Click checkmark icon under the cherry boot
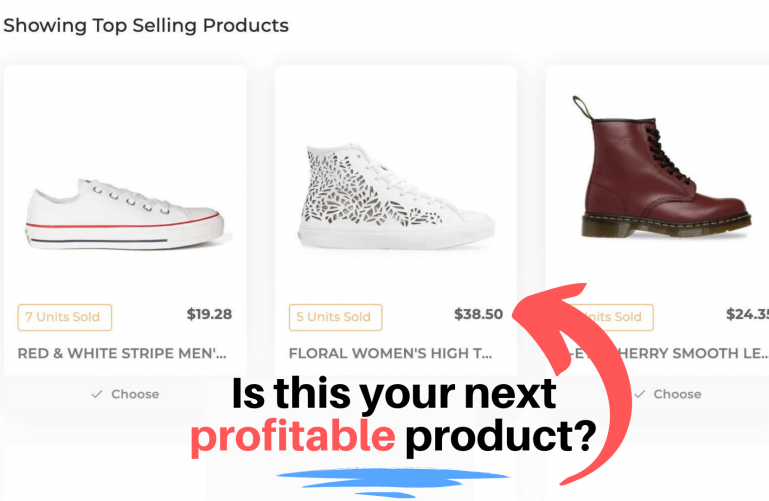The height and width of the screenshot is (501, 769). (x=640, y=394)
